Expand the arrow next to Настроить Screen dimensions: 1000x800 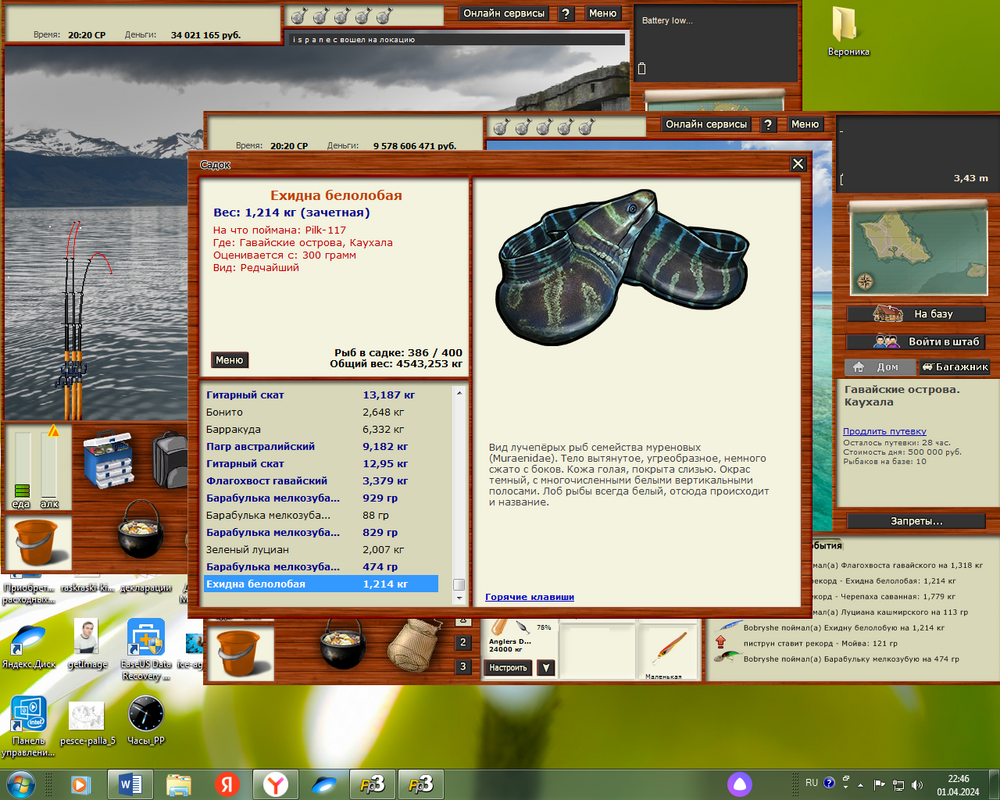tap(545, 668)
